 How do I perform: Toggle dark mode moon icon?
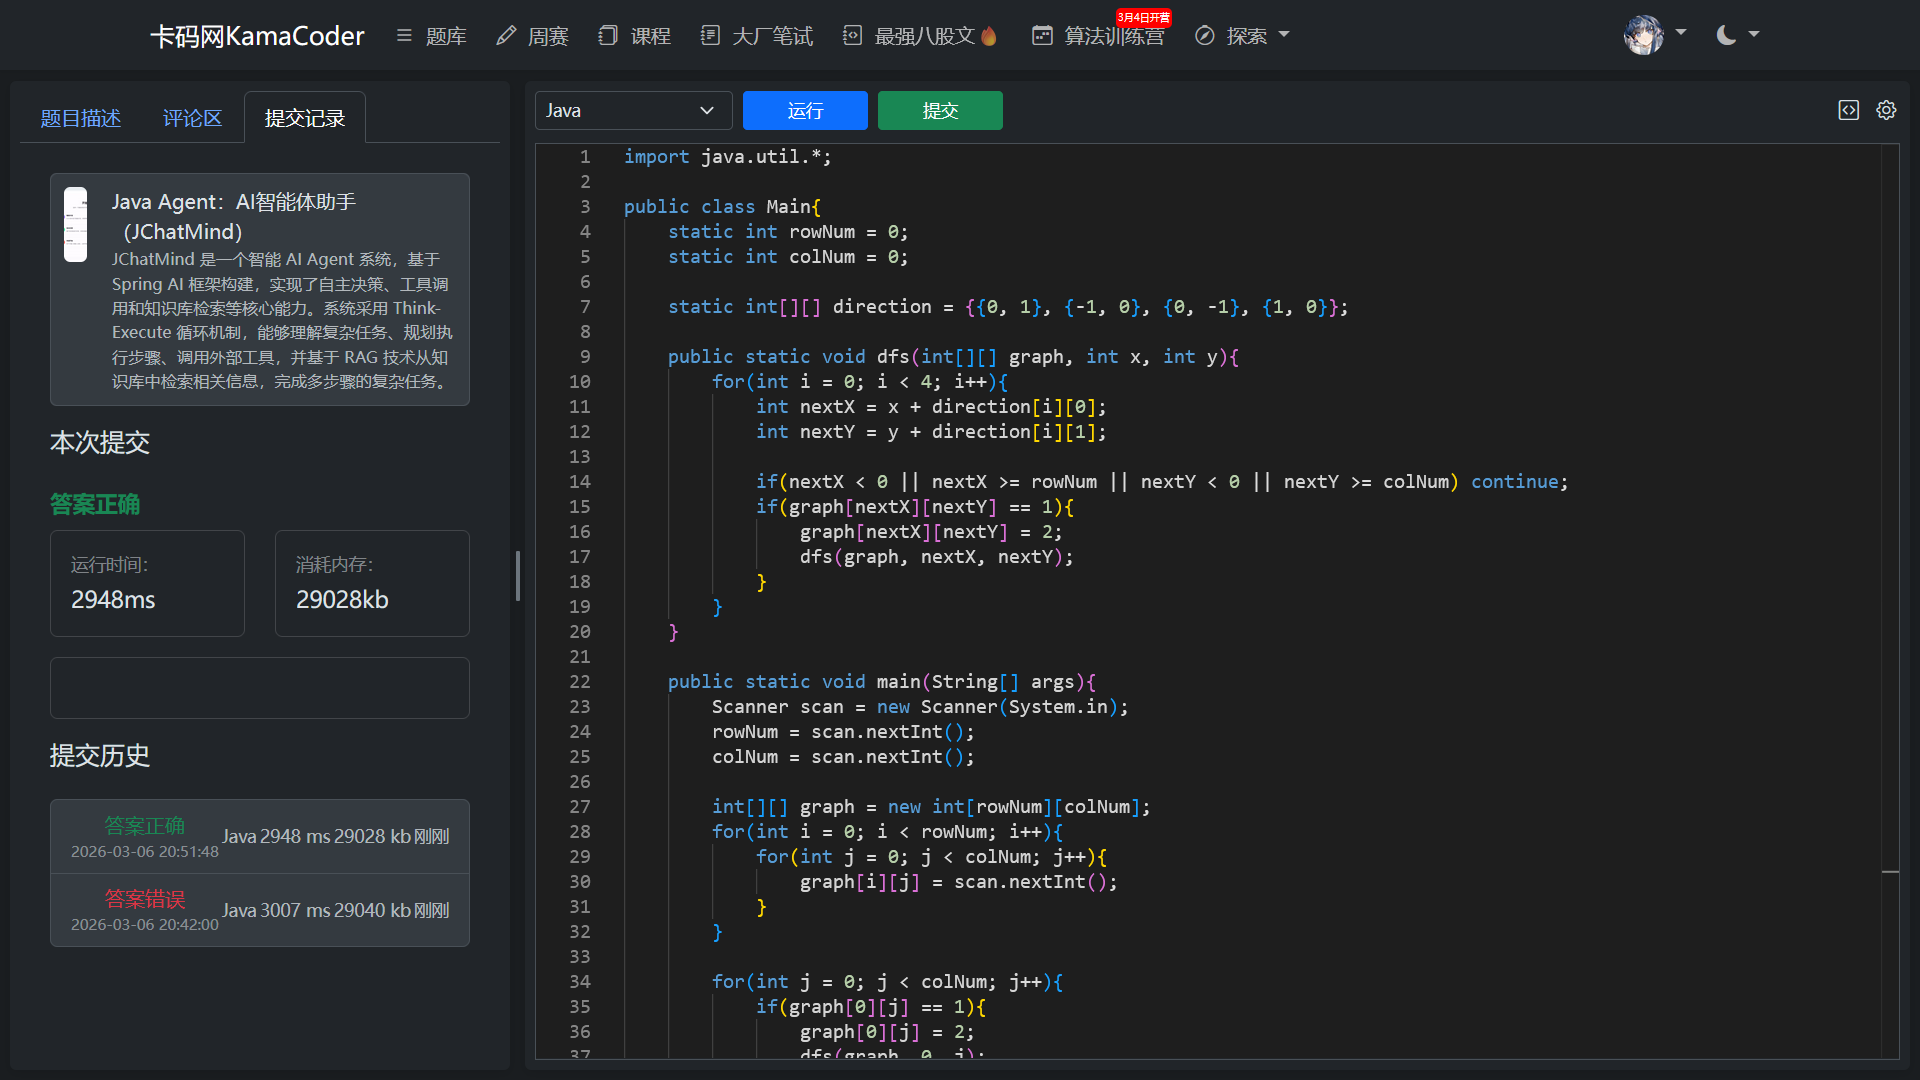tap(1726, 35)
